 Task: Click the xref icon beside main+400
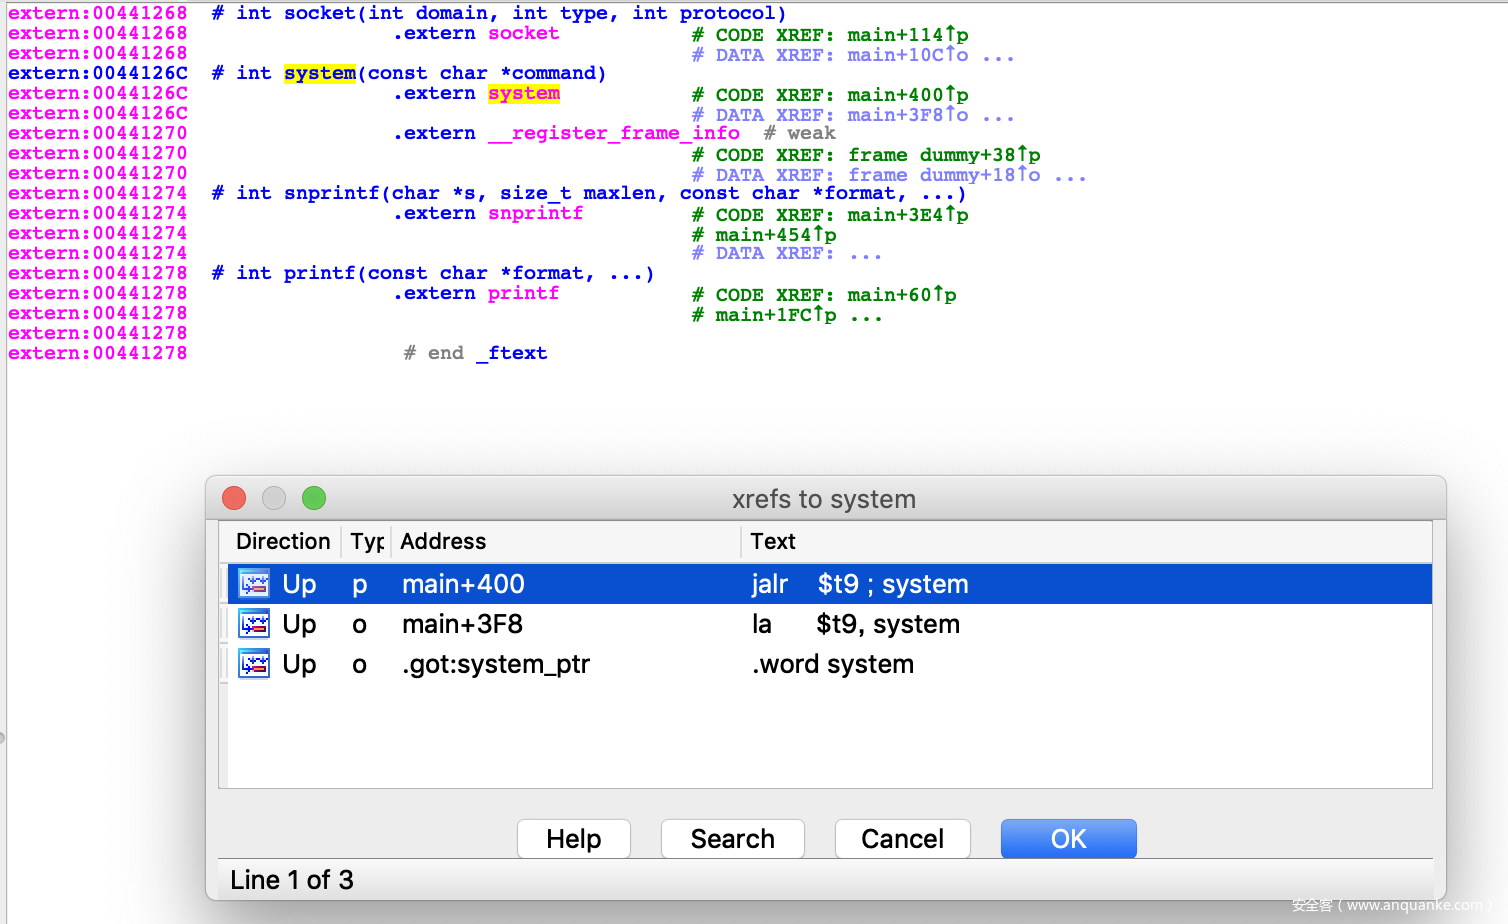pyautogui.click(x=254, y=584)
